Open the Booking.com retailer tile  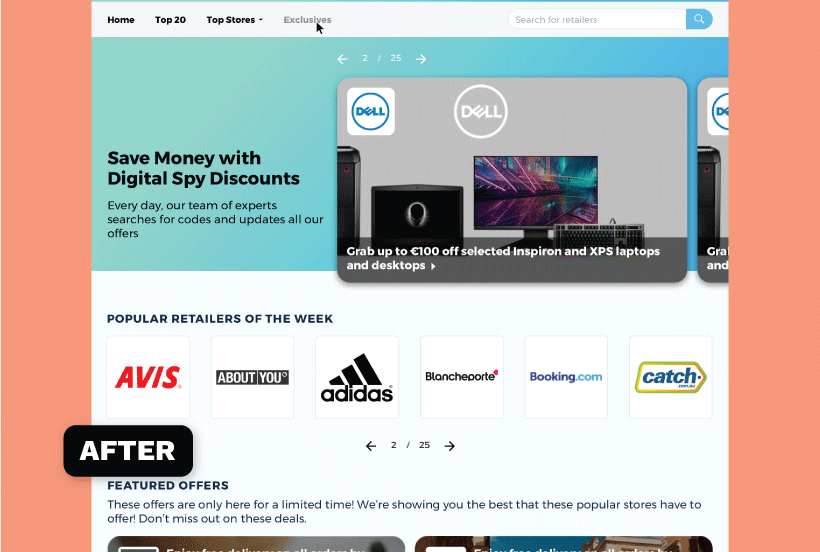coord(566,377)
